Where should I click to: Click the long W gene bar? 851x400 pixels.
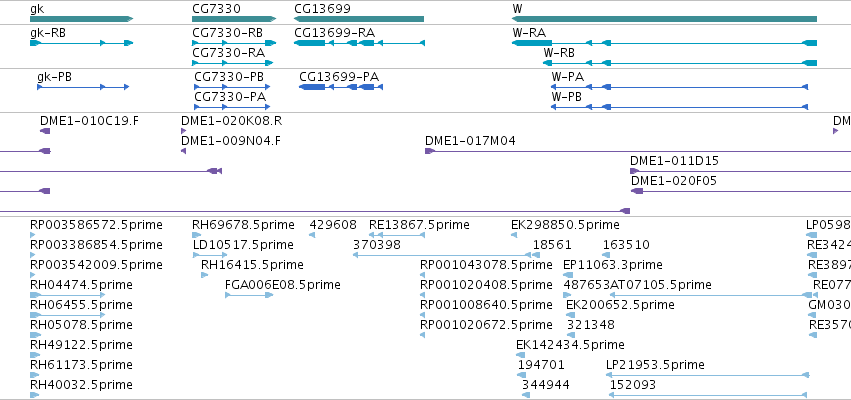pos(664,19)
